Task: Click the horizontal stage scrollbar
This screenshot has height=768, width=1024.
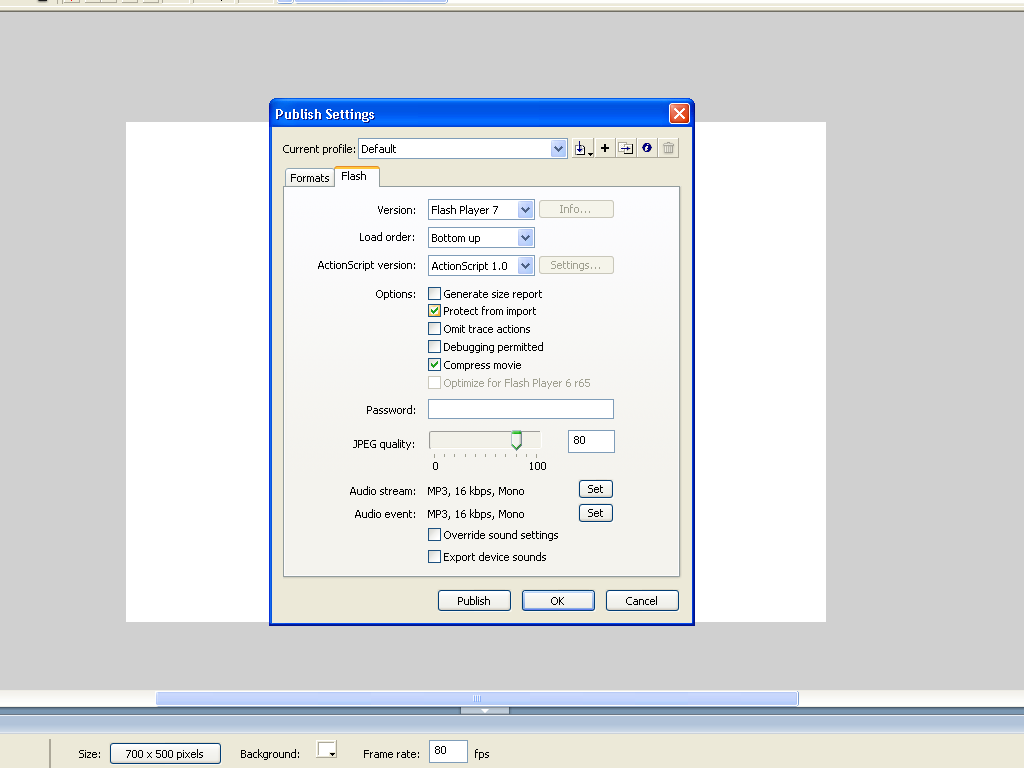Action: 477,699
